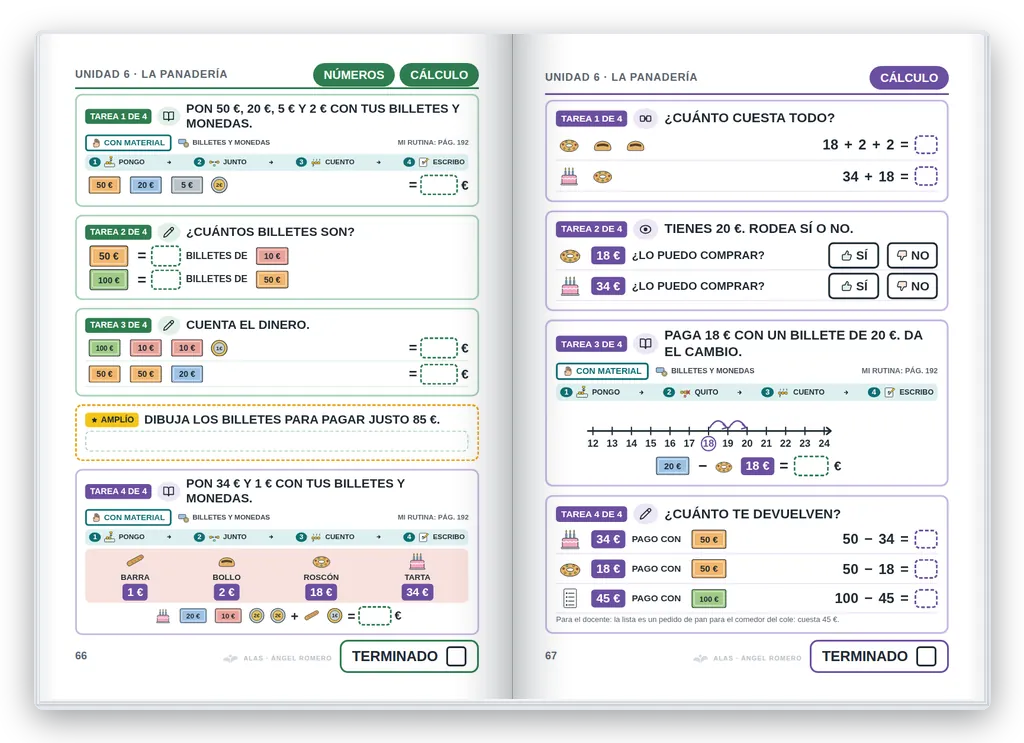Image resolution: width=1024 pixels, height=743 pixels.
Task: Choose NO for the 18 € roscón question
Action: click(x=912, y=255)
